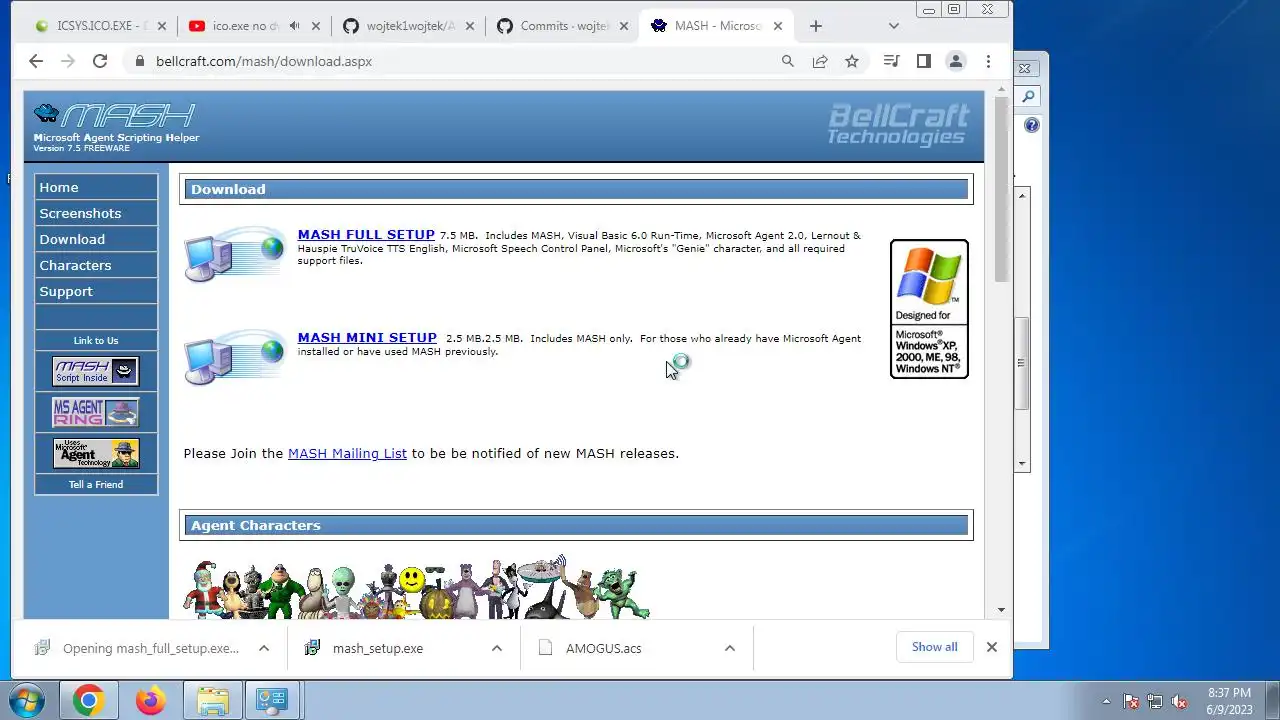This screenshot has height=720, width=1280.
Task: Expand options for mash_full_setup.exe download
Action: [264, 648]
